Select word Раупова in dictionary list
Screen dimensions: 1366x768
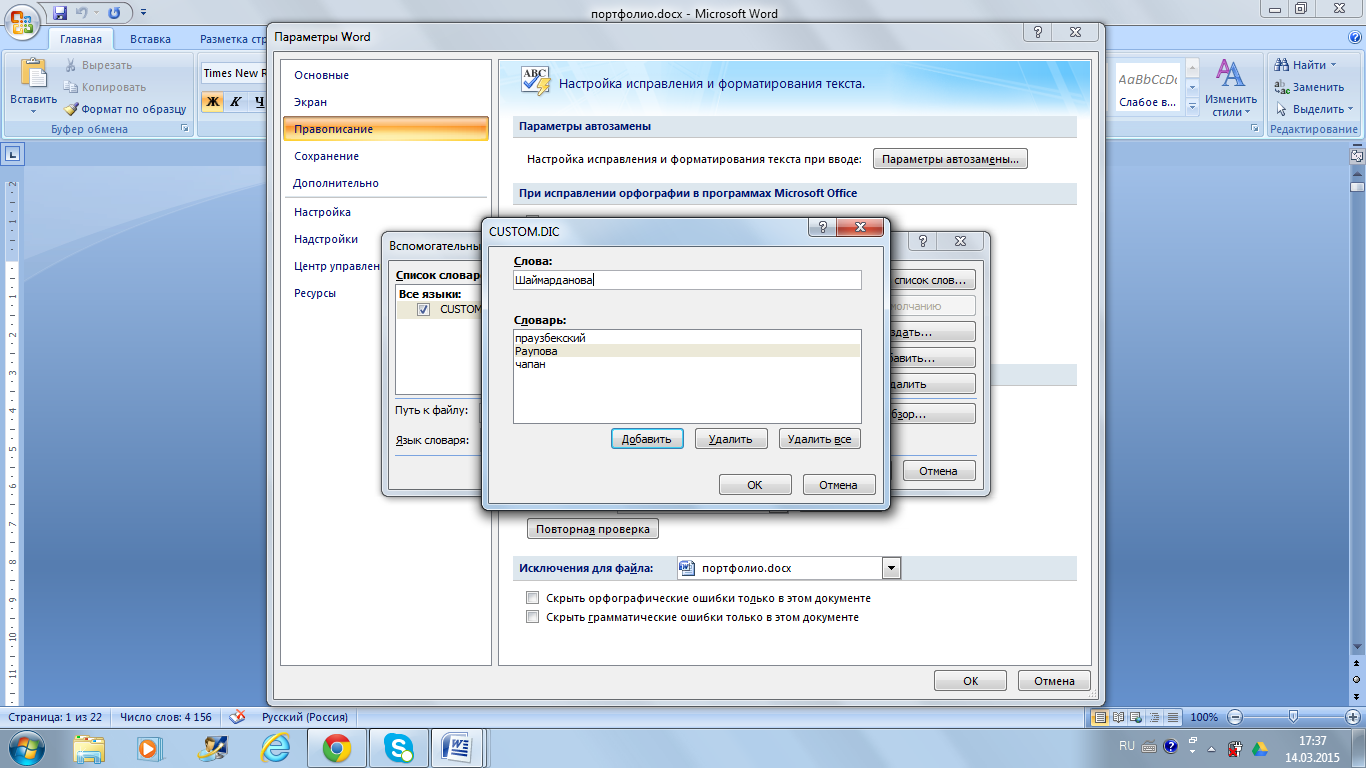click(687, 351)
